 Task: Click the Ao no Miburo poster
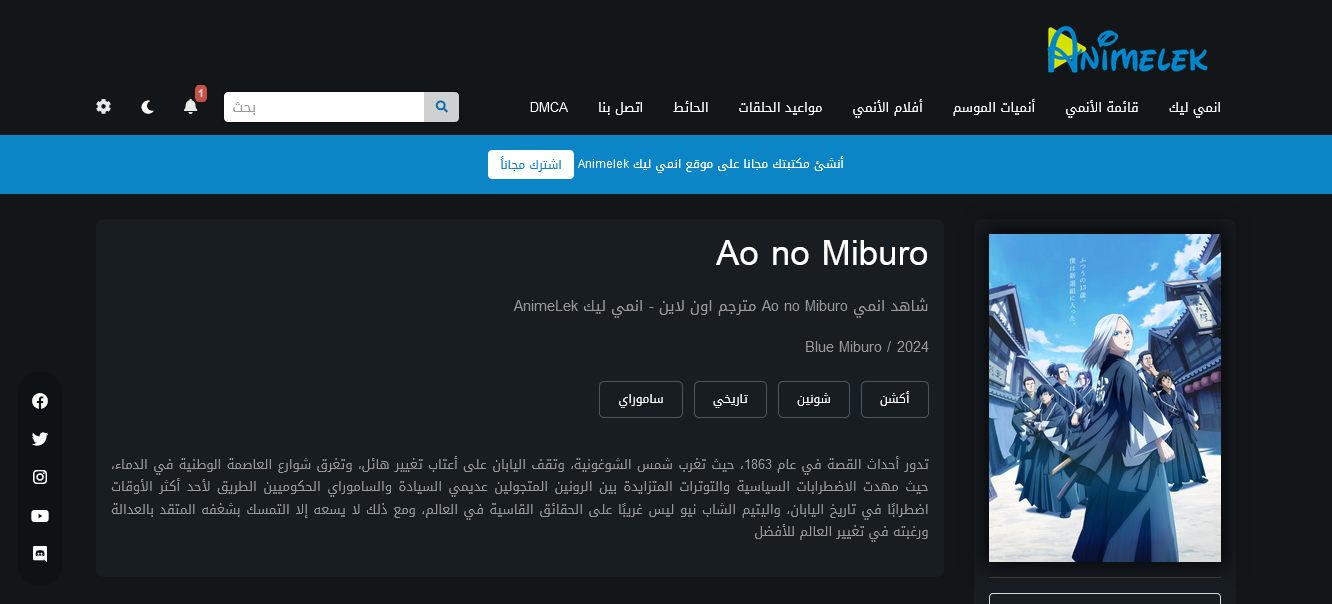1104,398
